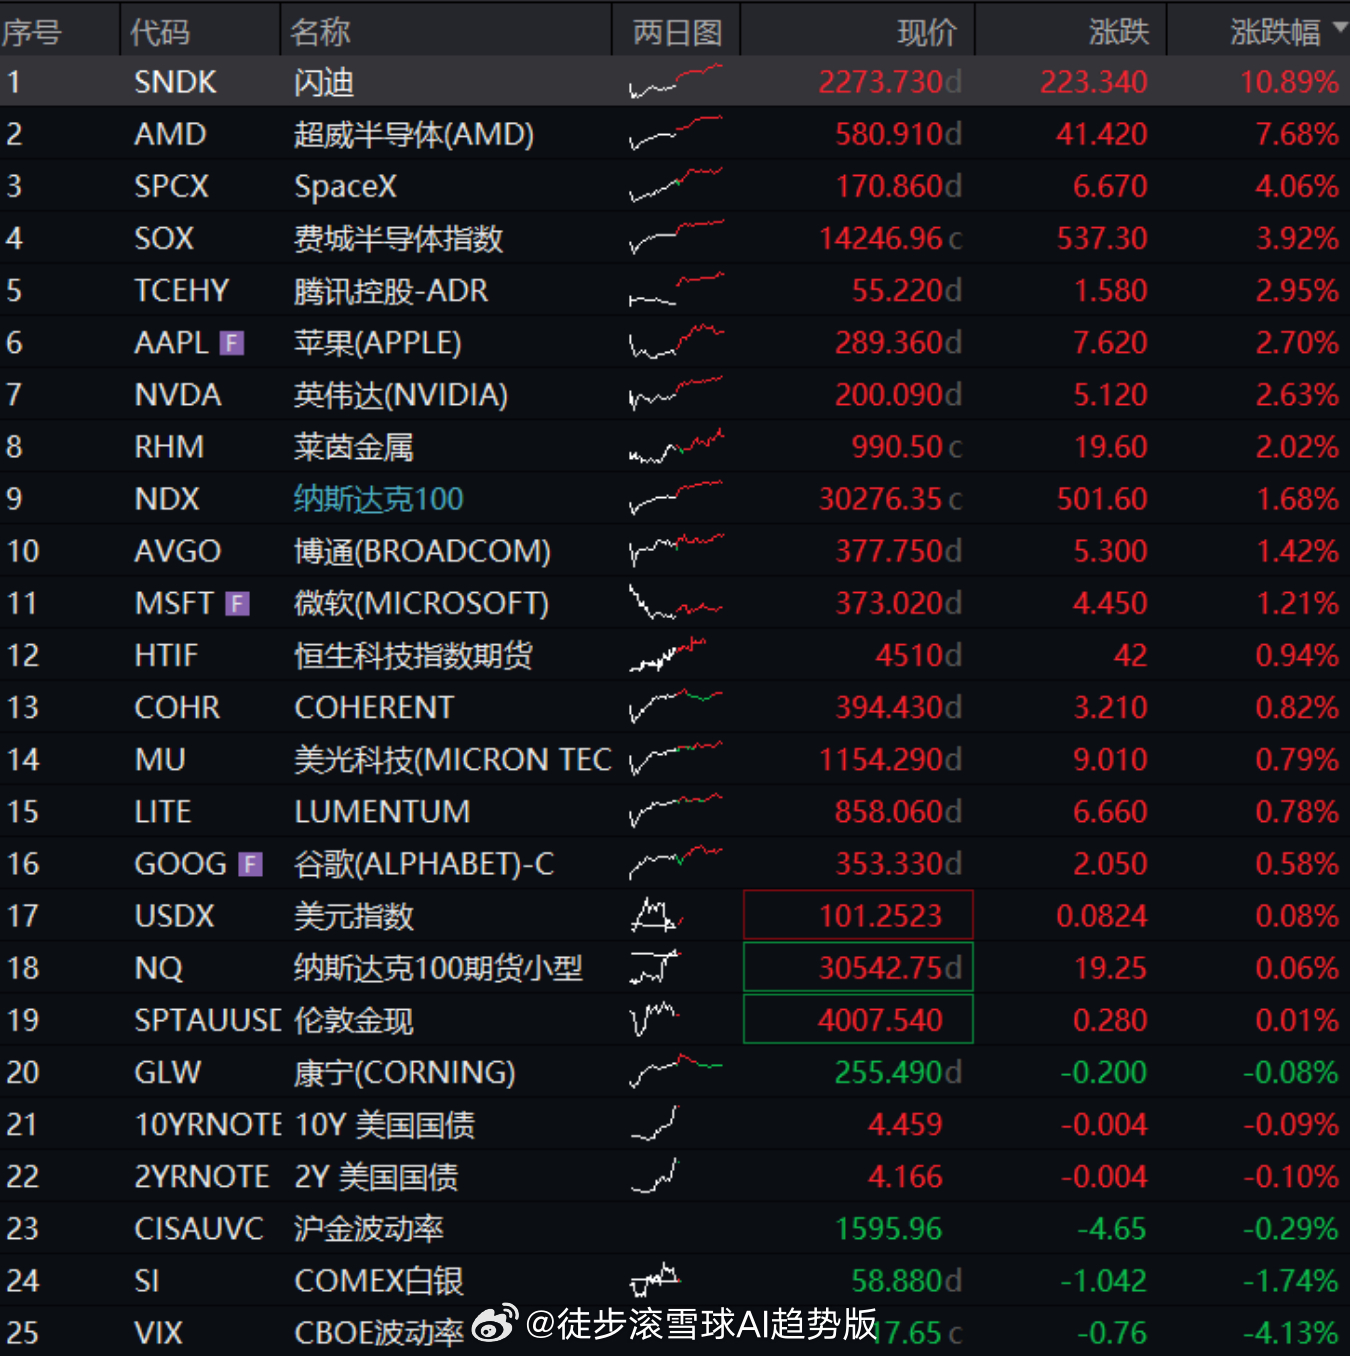1350x1356 pixels.
Task: Select the COMEX白银 name
Action: [379, 1281]
